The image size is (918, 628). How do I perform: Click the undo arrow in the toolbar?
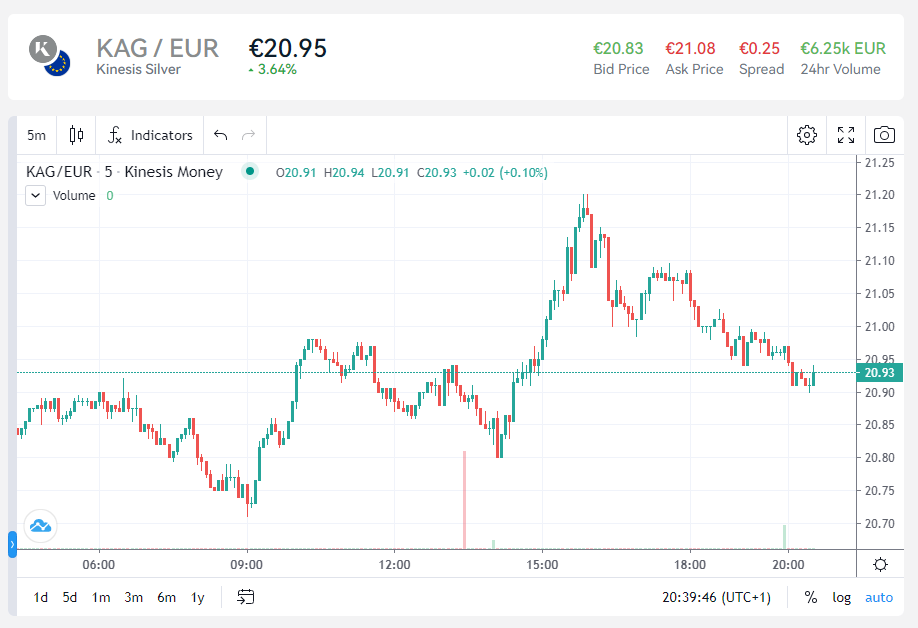point(221,134)
